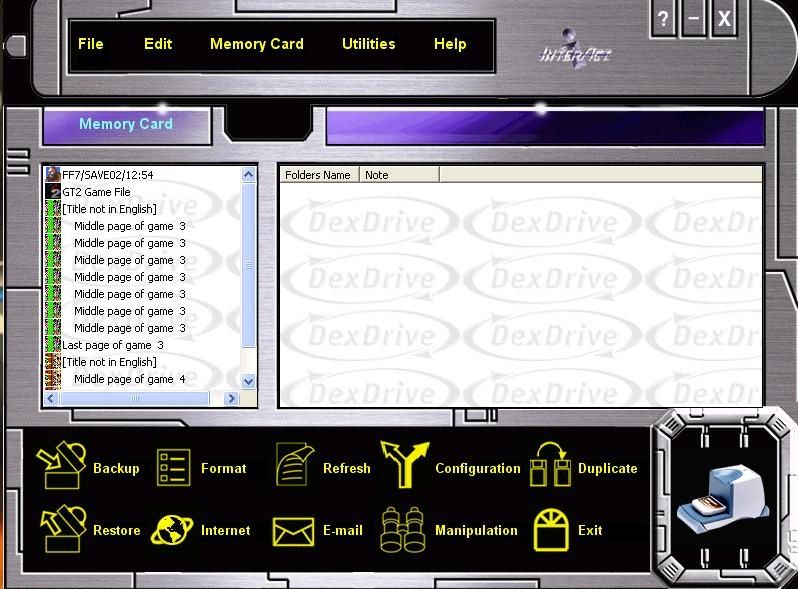Viewport: 798px width, 589px height.
Task: Click the Manipulation binoculars icon
Action: pos(403,529)
